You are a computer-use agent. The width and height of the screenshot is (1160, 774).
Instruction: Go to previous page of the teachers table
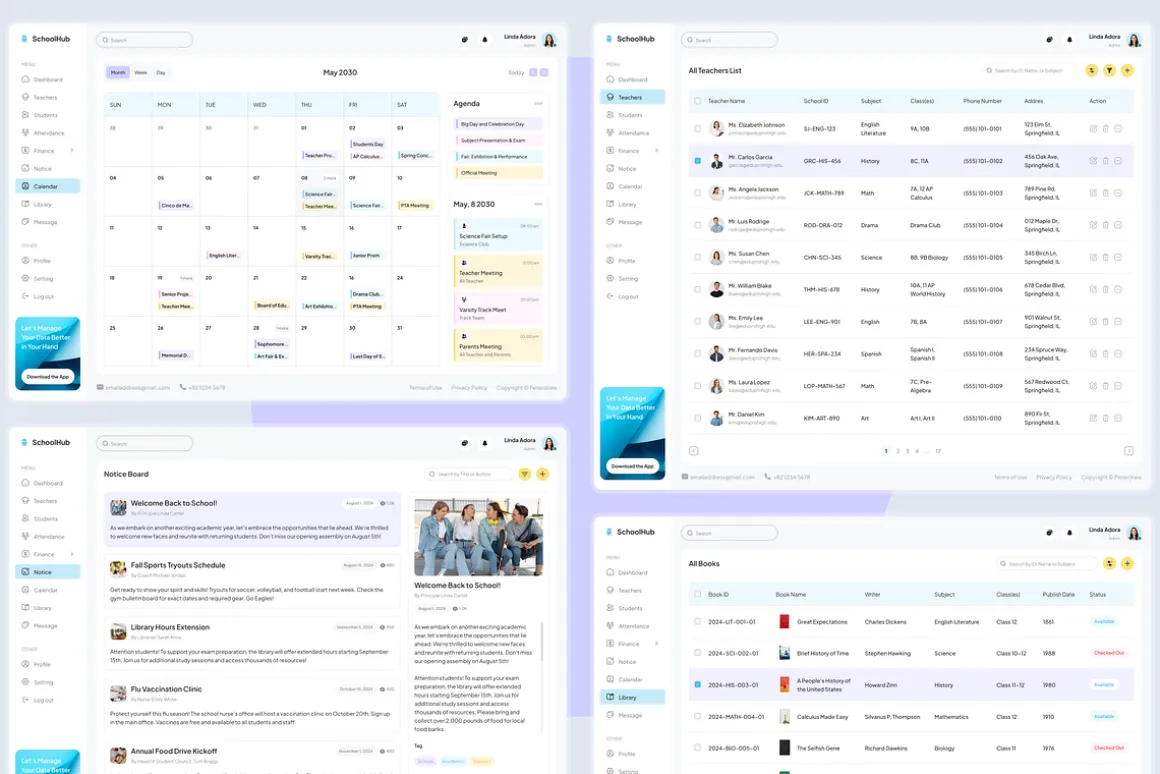[x=693, y=451]
